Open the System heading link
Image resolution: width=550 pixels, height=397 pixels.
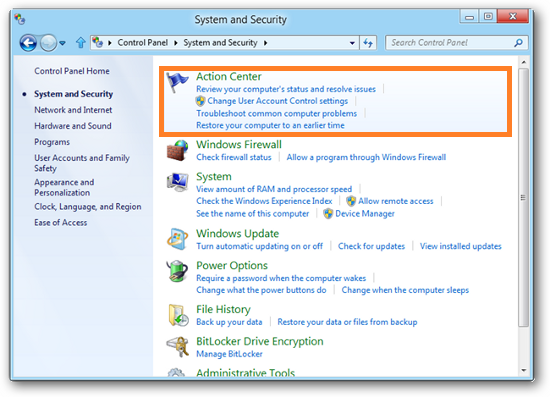[x=214, y=176]
